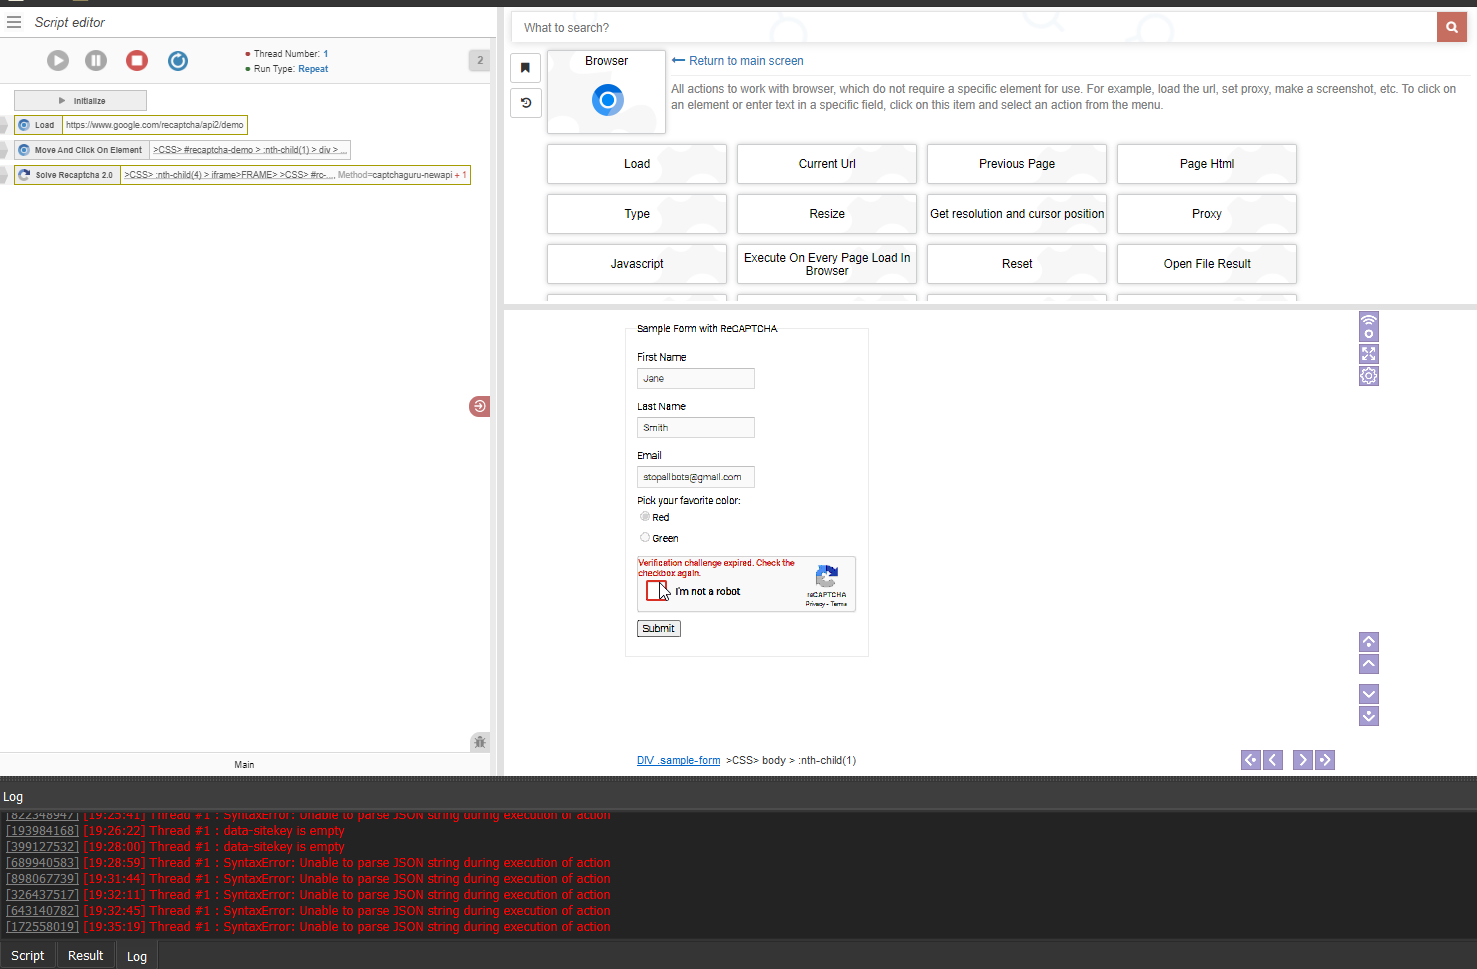The height and width of the screenshot is (969, 1477).
Task: Click the bookmark icon near Browser tile
Action: (x=525, y=68)
